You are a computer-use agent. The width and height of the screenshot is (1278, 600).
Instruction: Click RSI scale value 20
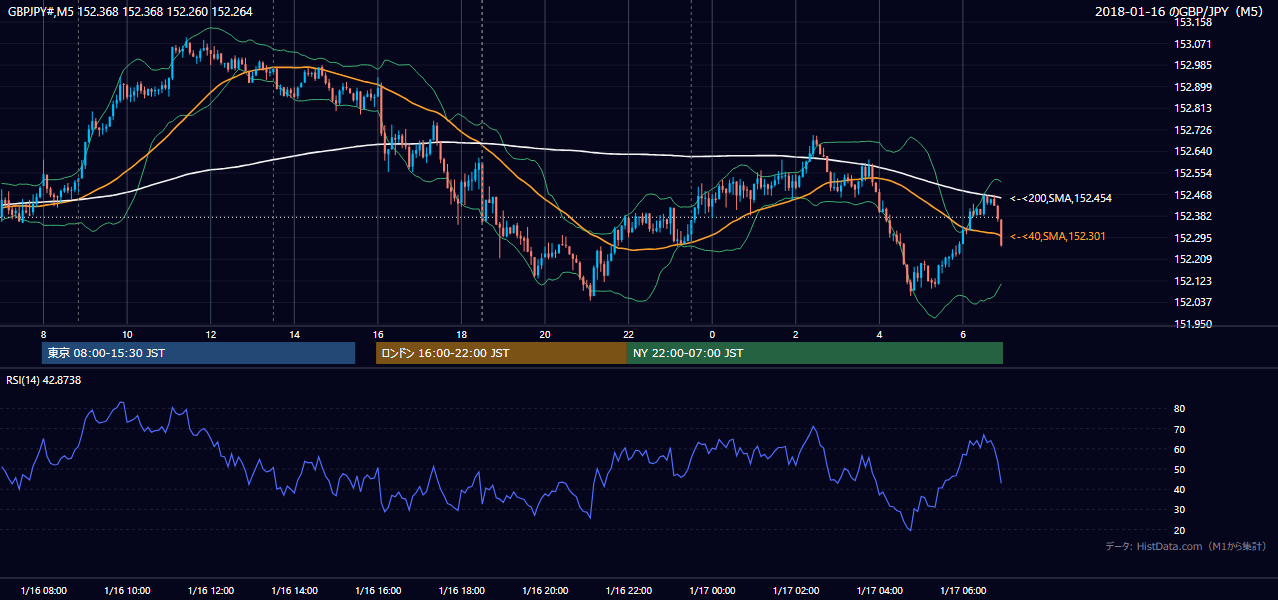click(1179, 530)
